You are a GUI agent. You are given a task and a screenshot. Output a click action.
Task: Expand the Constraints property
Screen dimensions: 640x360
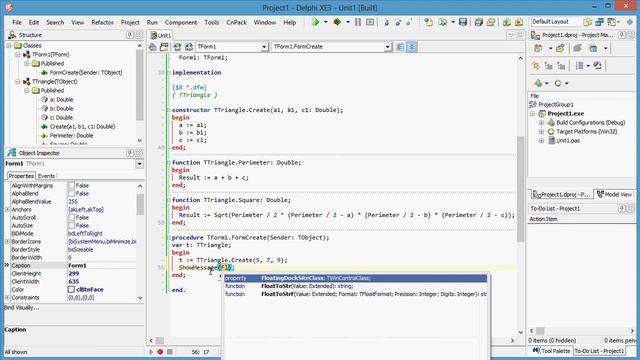click(x=7, y=298)
